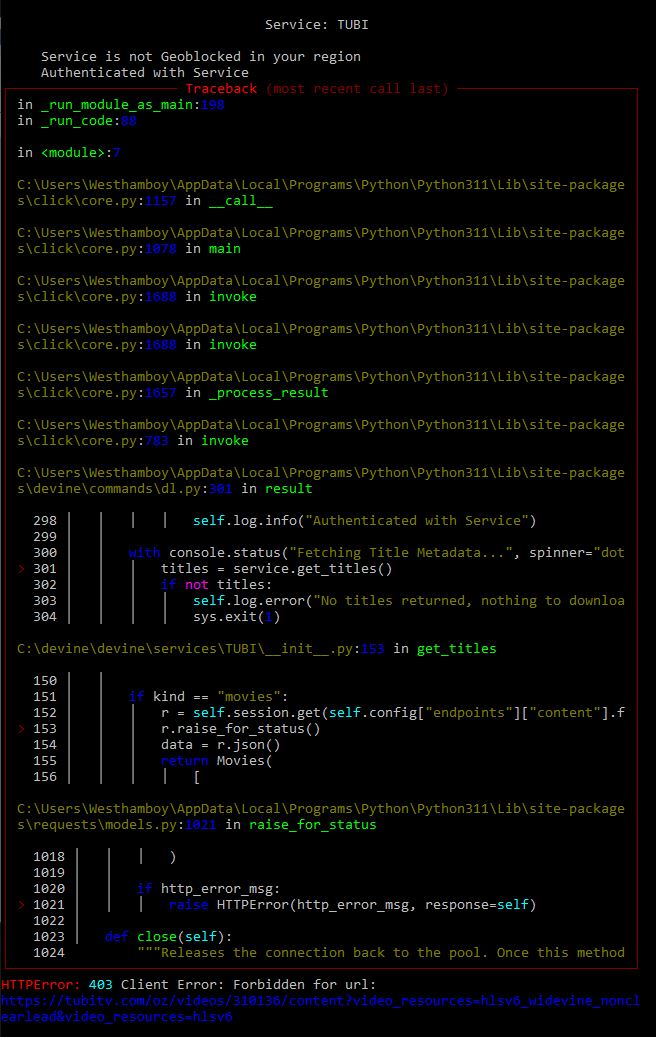Click "Service is not Geoblocked in your region"
656x1037 pixels.
click(200, 57)
